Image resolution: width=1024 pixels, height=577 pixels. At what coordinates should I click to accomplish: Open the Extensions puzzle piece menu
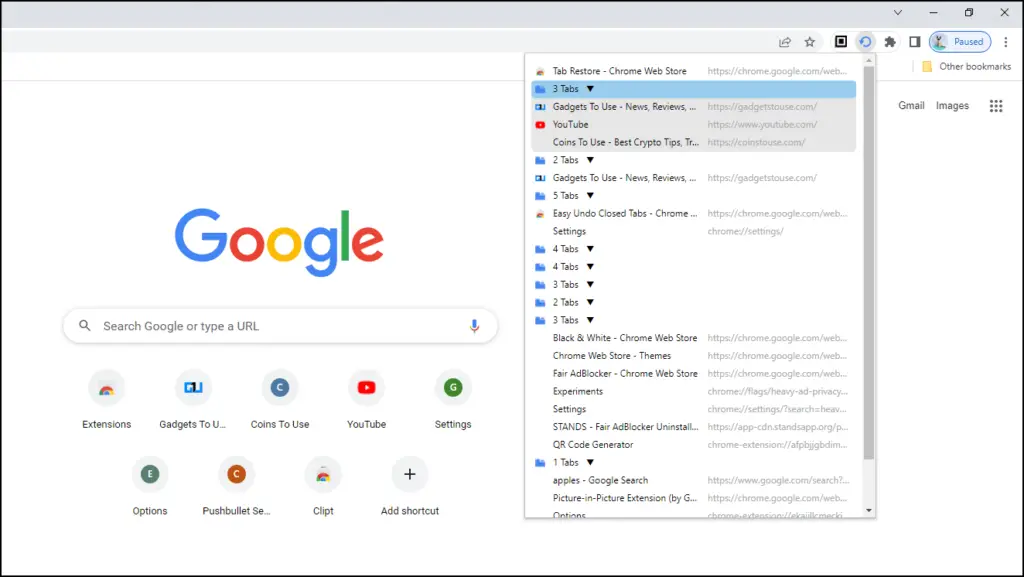pos(889,42)
